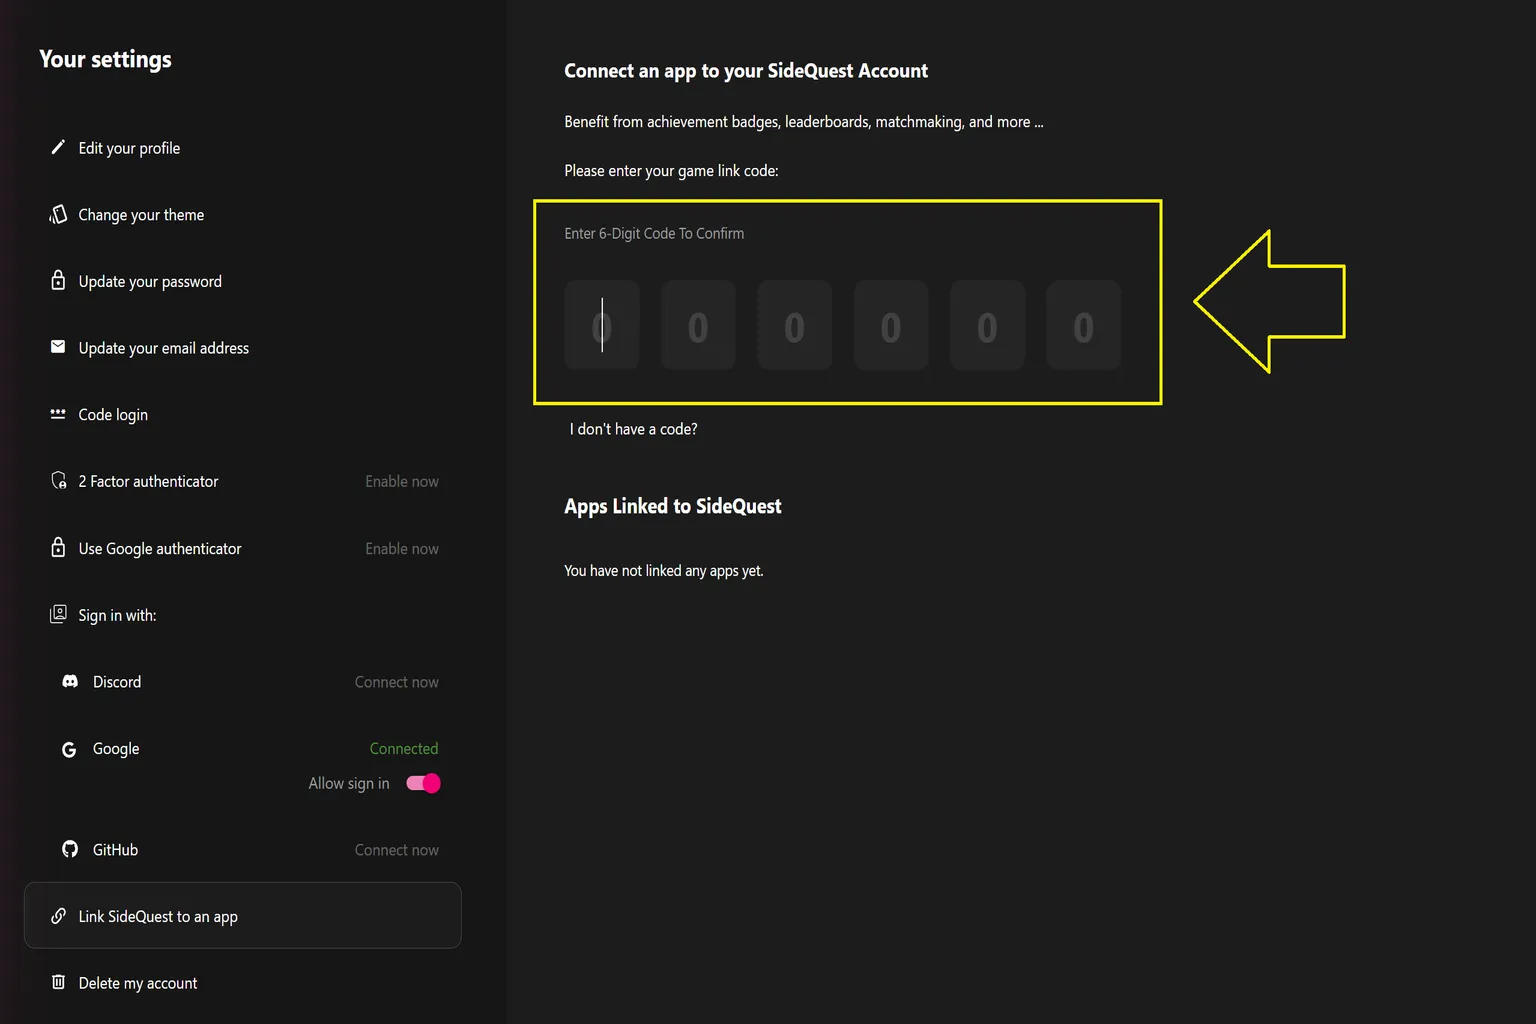Viewport: 1536px width, 1024px height.
Task: Click the lock icon beside Use Google authenticator
Action: (58, 548)
